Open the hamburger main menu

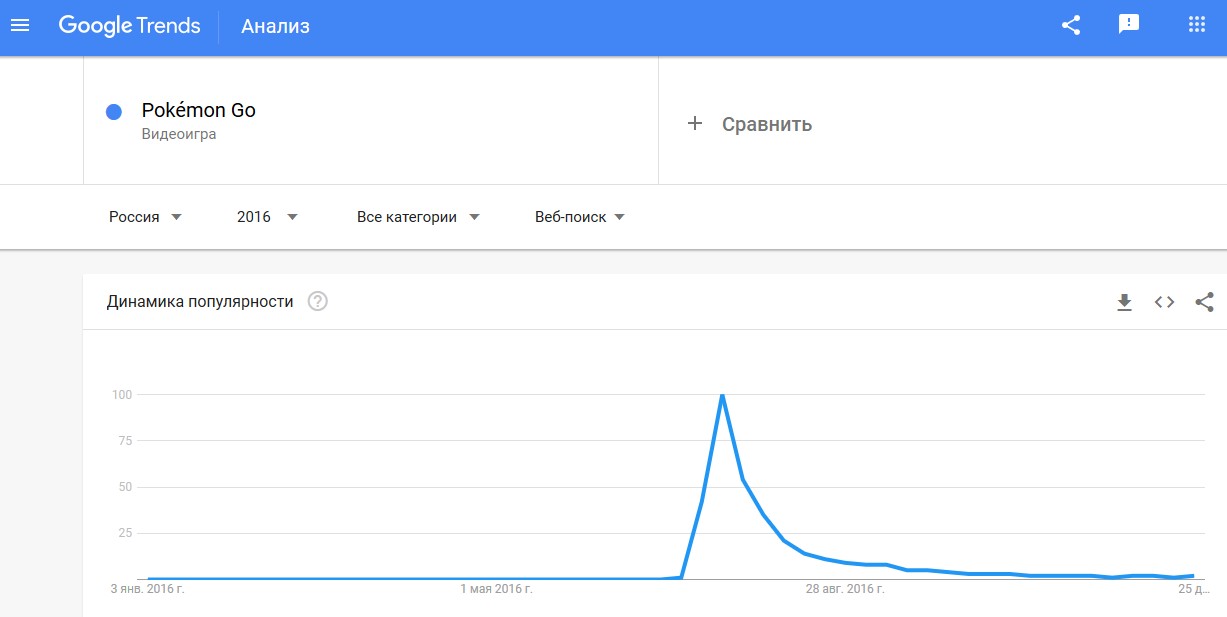(20, 25)
